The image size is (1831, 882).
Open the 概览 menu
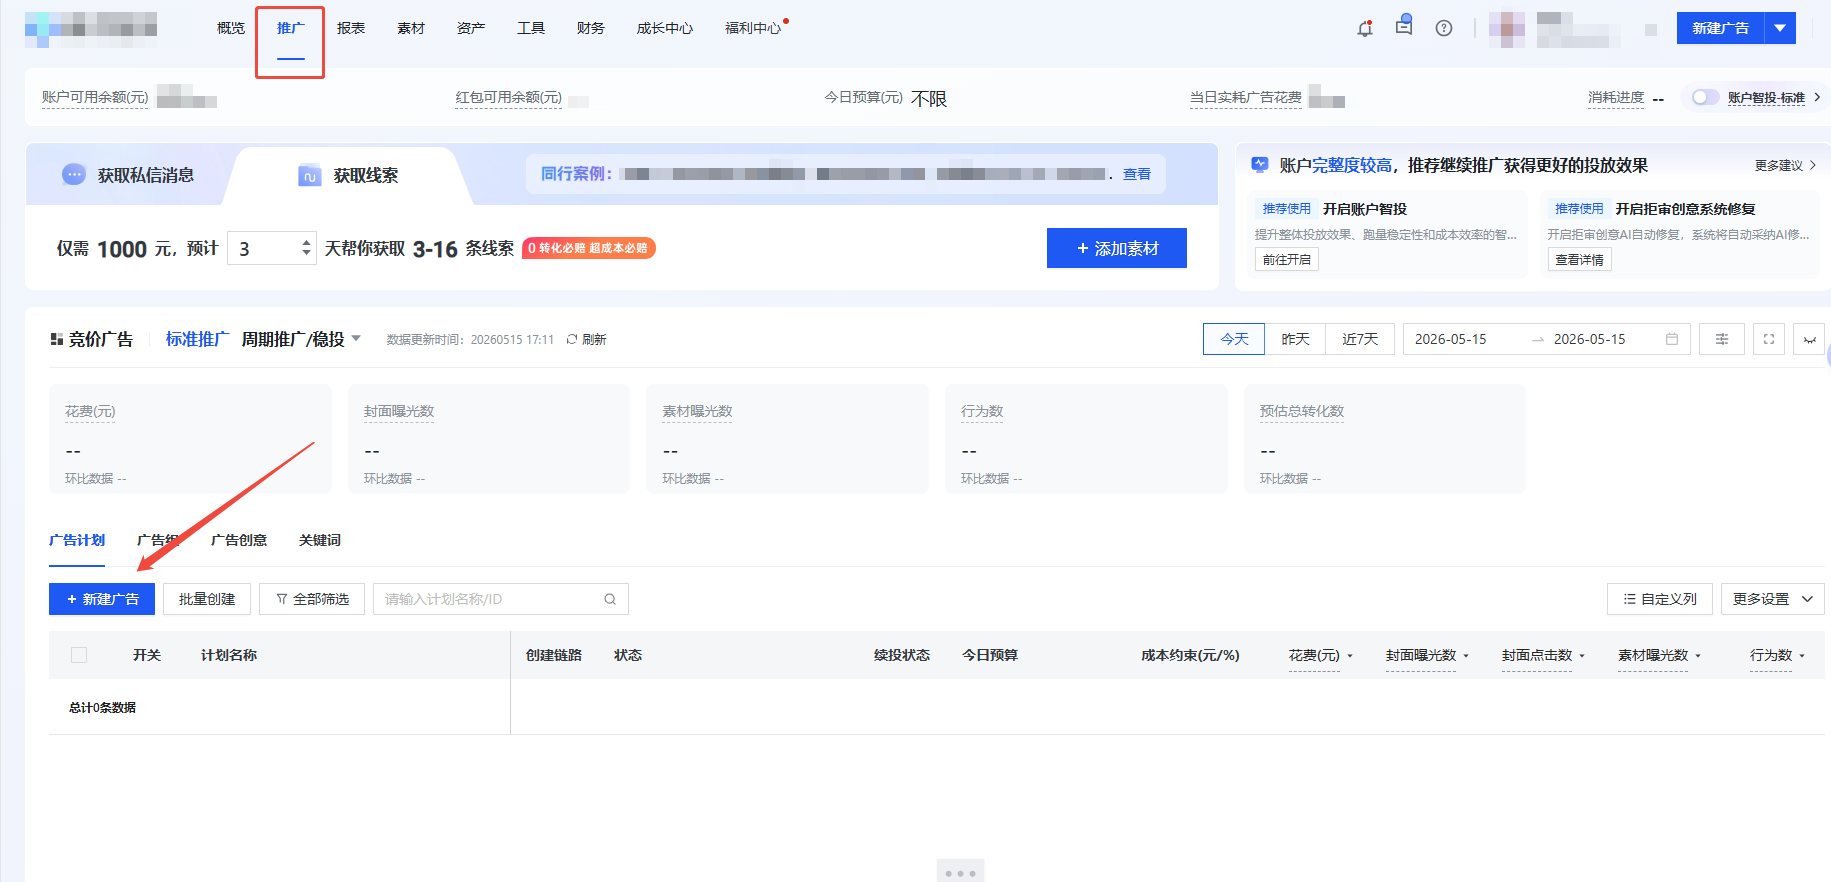tap(231, 28)
